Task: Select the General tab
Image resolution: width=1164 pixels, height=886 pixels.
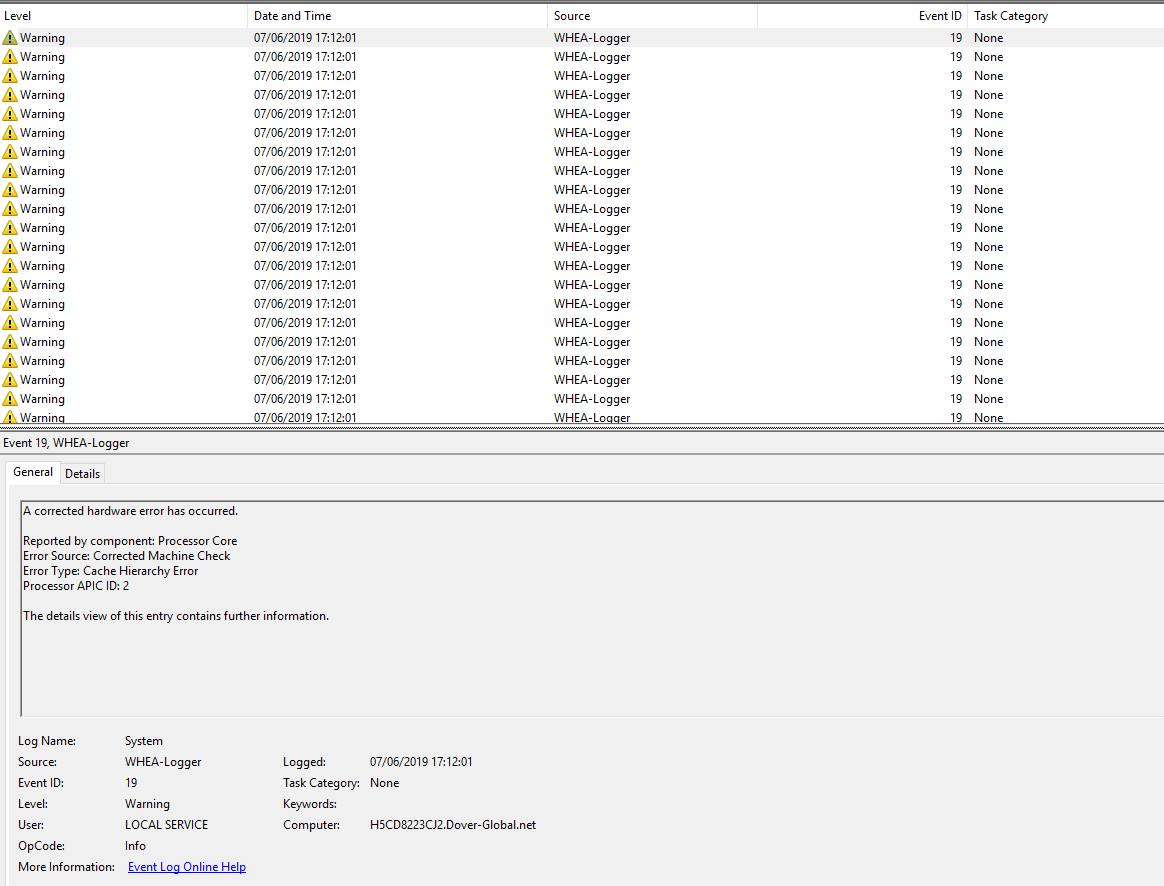Action: tap(32, 471)
